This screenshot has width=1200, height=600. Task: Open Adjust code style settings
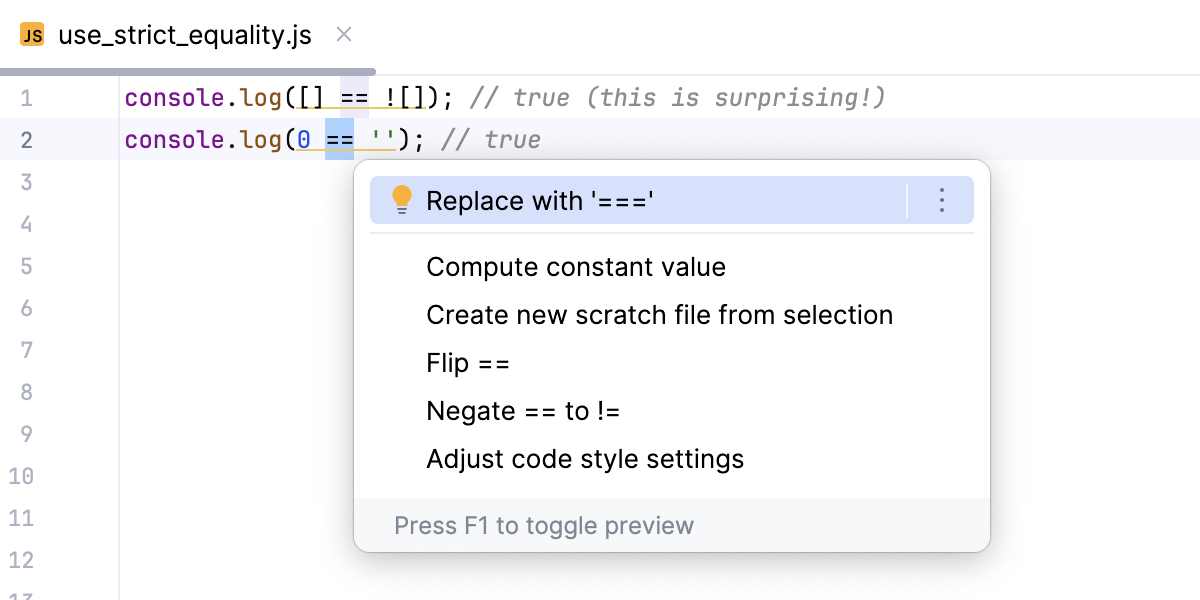[x=585, y=459]
